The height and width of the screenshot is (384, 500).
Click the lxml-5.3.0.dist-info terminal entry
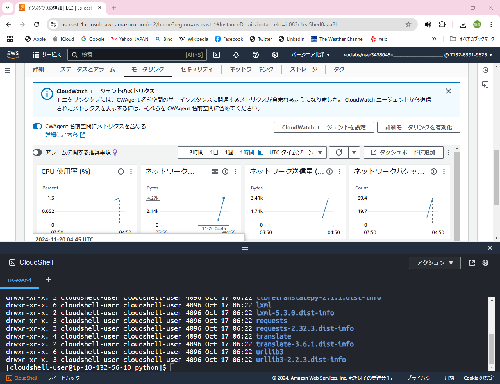tap(295, 313)
